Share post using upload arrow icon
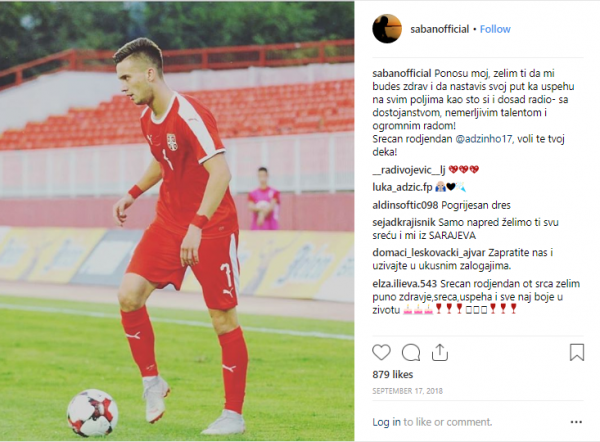 [x=440, y=352]
